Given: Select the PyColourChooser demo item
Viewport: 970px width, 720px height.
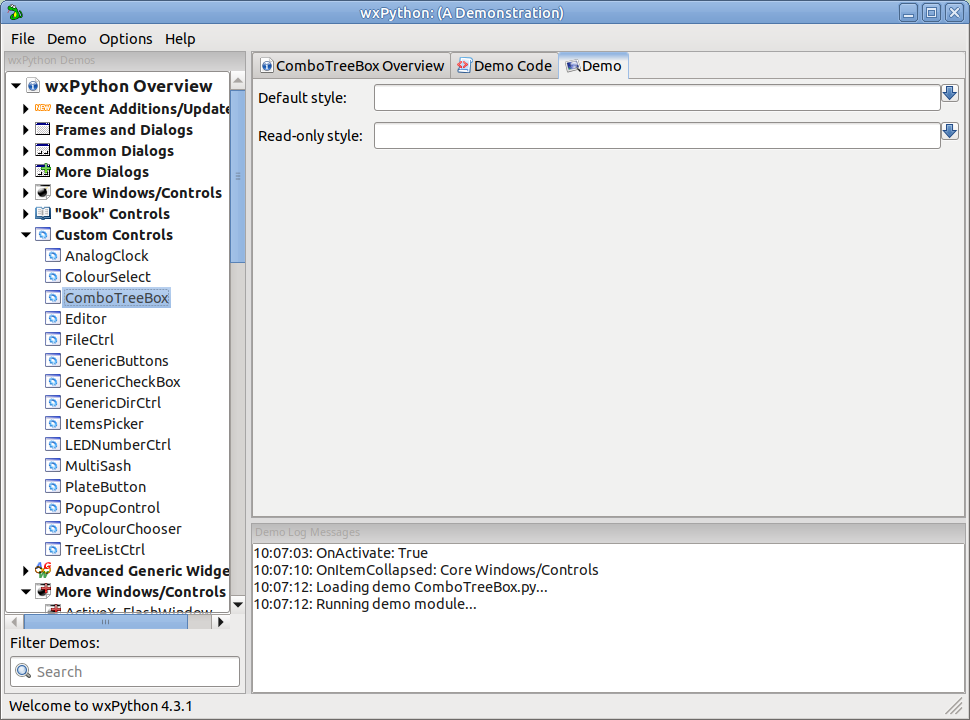Looking at the screenshot, I should [x=123, y=529].
